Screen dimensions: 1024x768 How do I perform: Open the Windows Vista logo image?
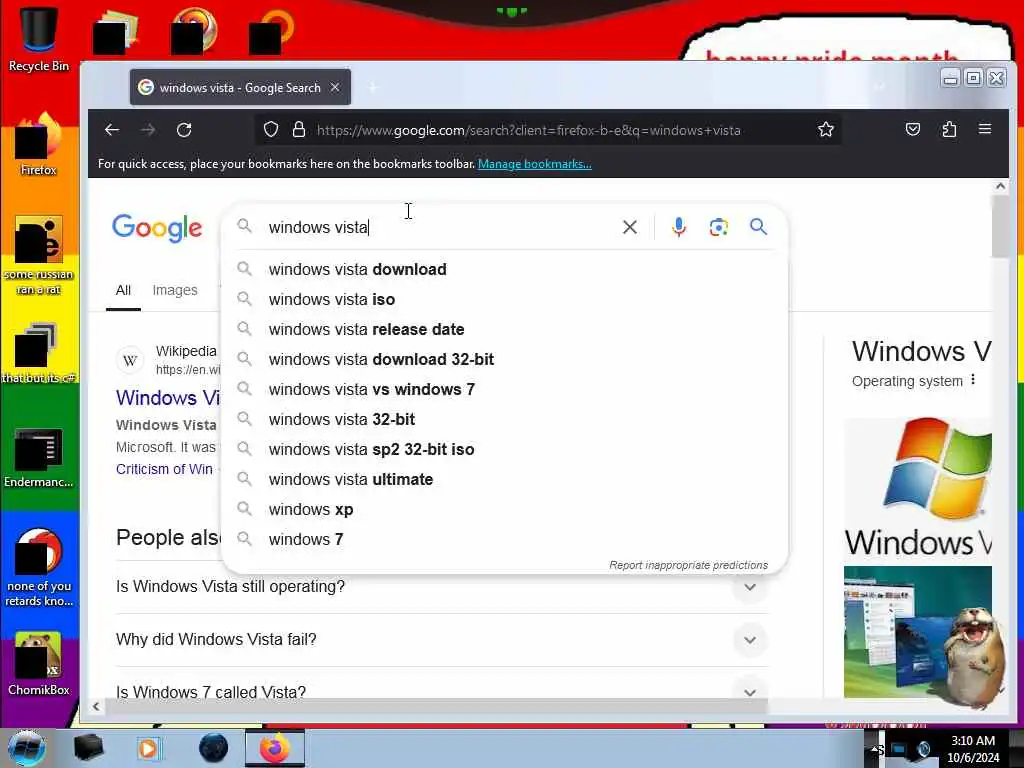[x=918, y=488]
